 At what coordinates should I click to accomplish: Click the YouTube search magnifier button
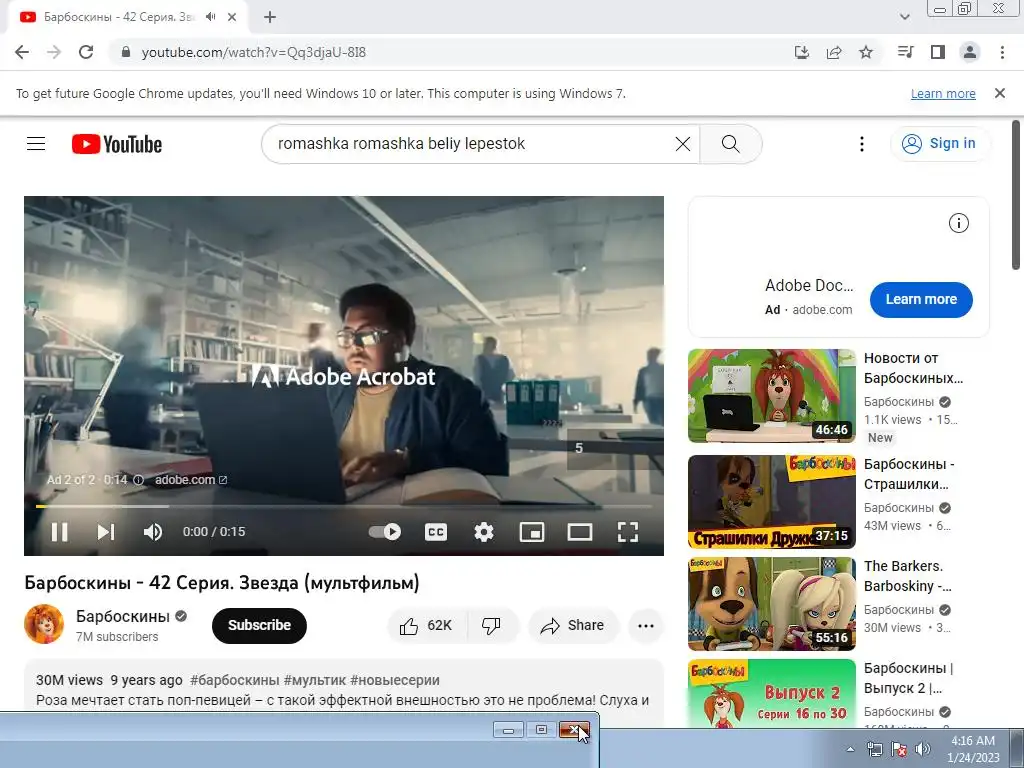click(x=731, y=144)
